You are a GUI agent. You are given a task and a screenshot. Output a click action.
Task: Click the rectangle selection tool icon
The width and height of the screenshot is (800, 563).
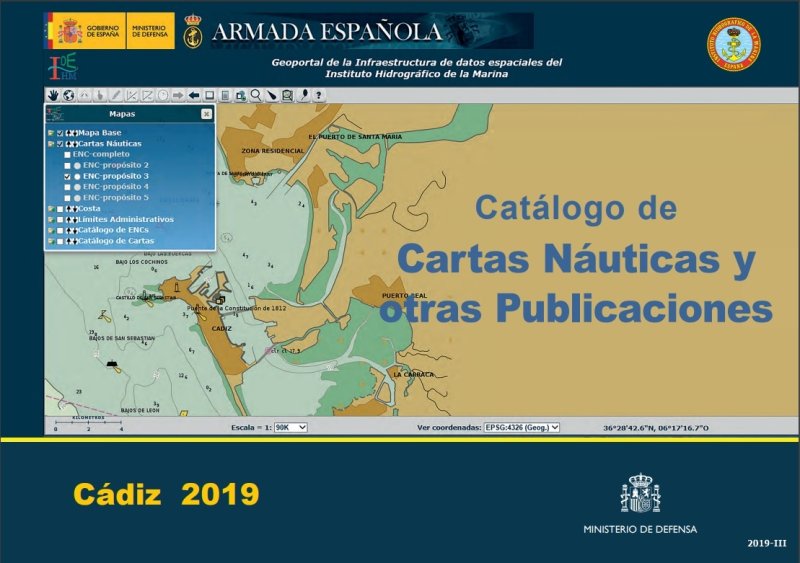pos(210,95)
